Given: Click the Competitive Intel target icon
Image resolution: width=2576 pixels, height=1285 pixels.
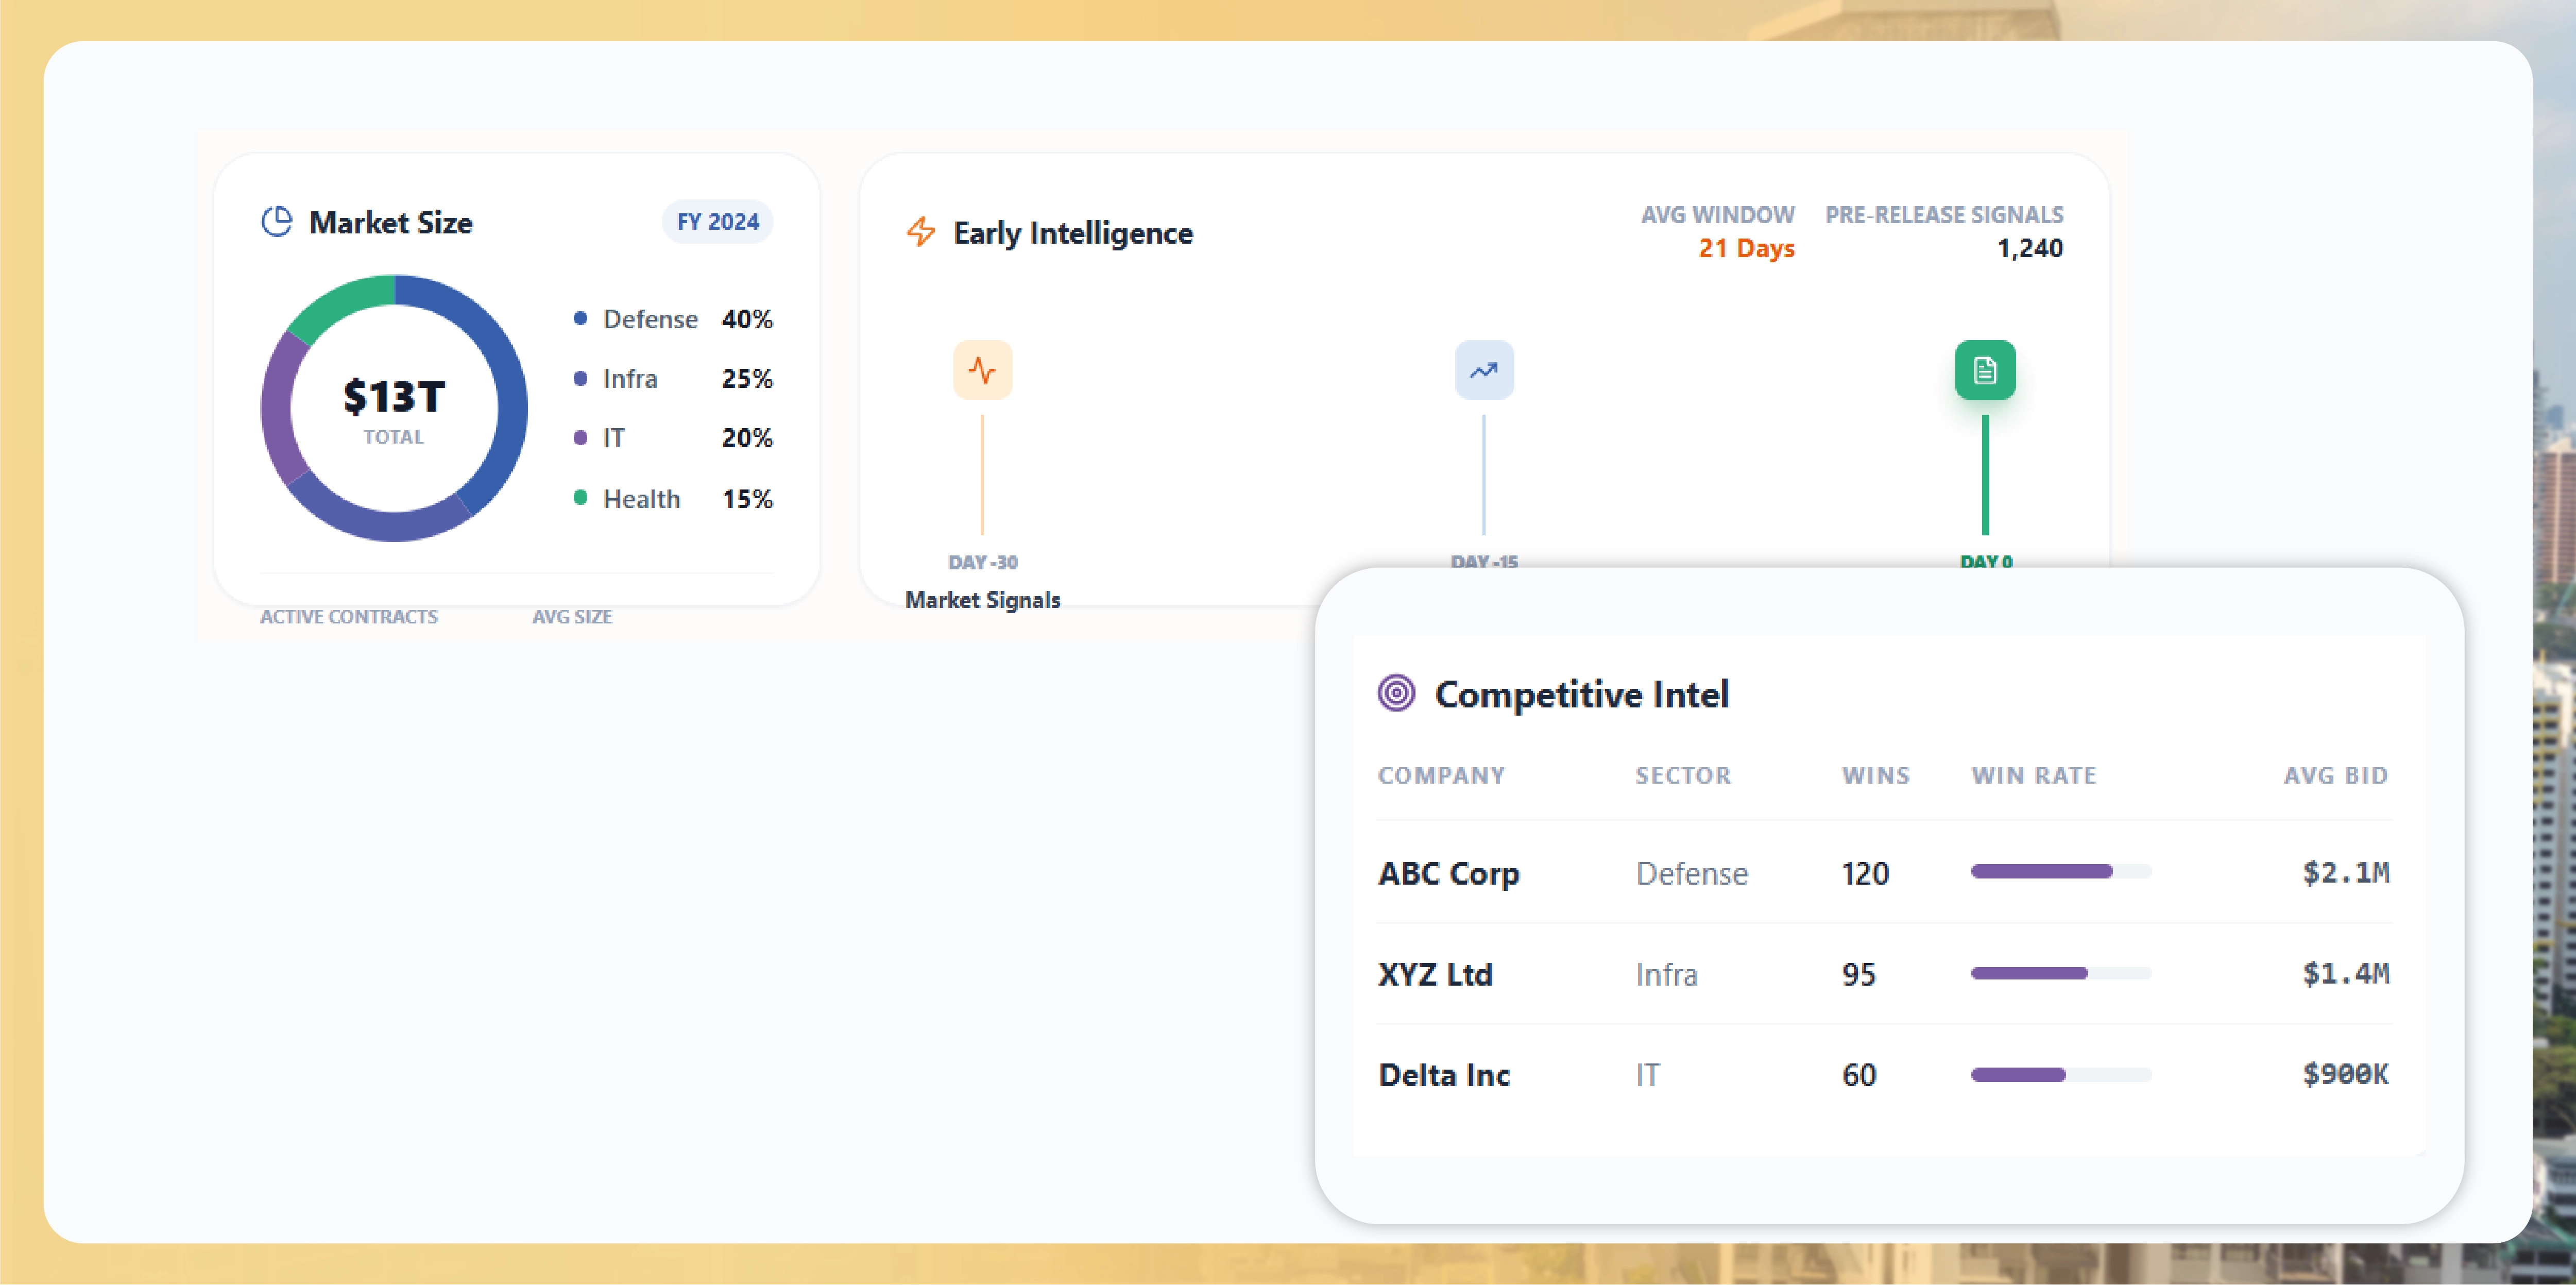Looking at the screenshot, I should tap(1396, 693).
